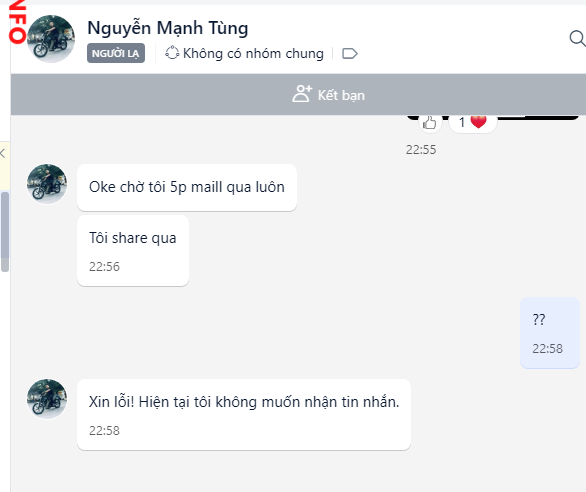Image resolution: width=586 pixels, height=492 pixels.
Task: Click the NGƯỜI LẠ badge
Action: point(116,53)
